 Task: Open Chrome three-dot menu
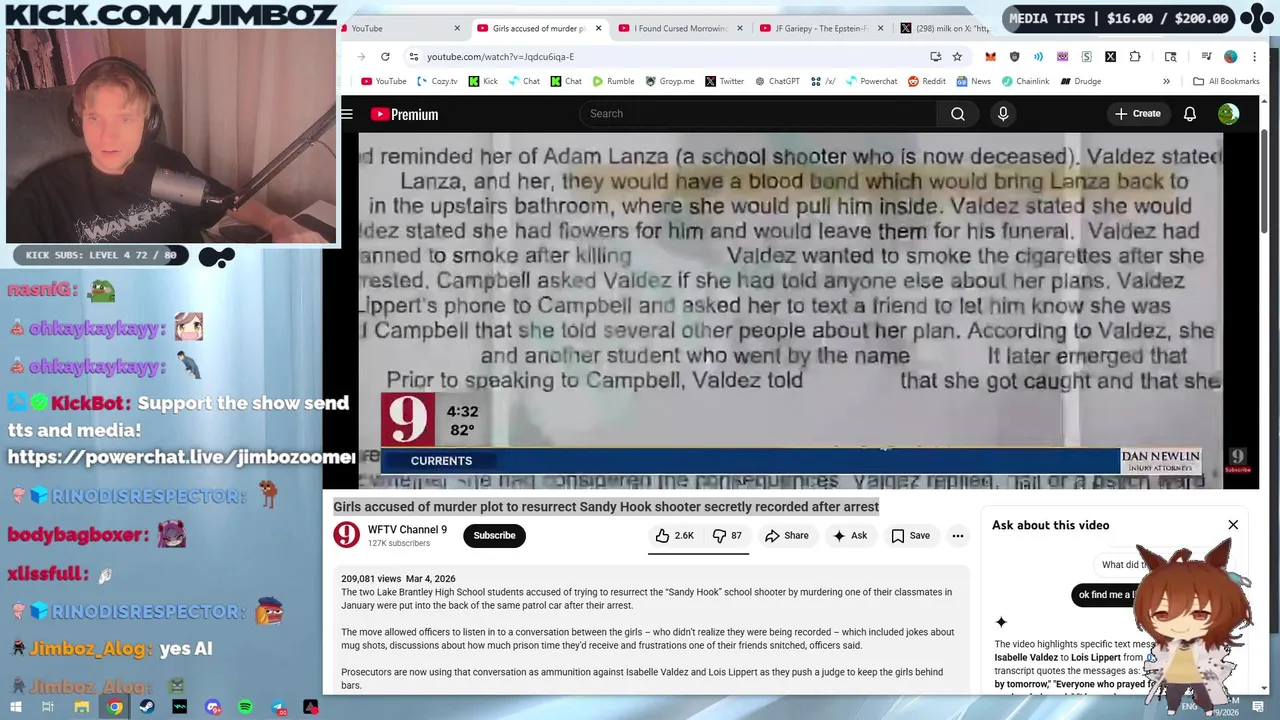point(1255,57)
